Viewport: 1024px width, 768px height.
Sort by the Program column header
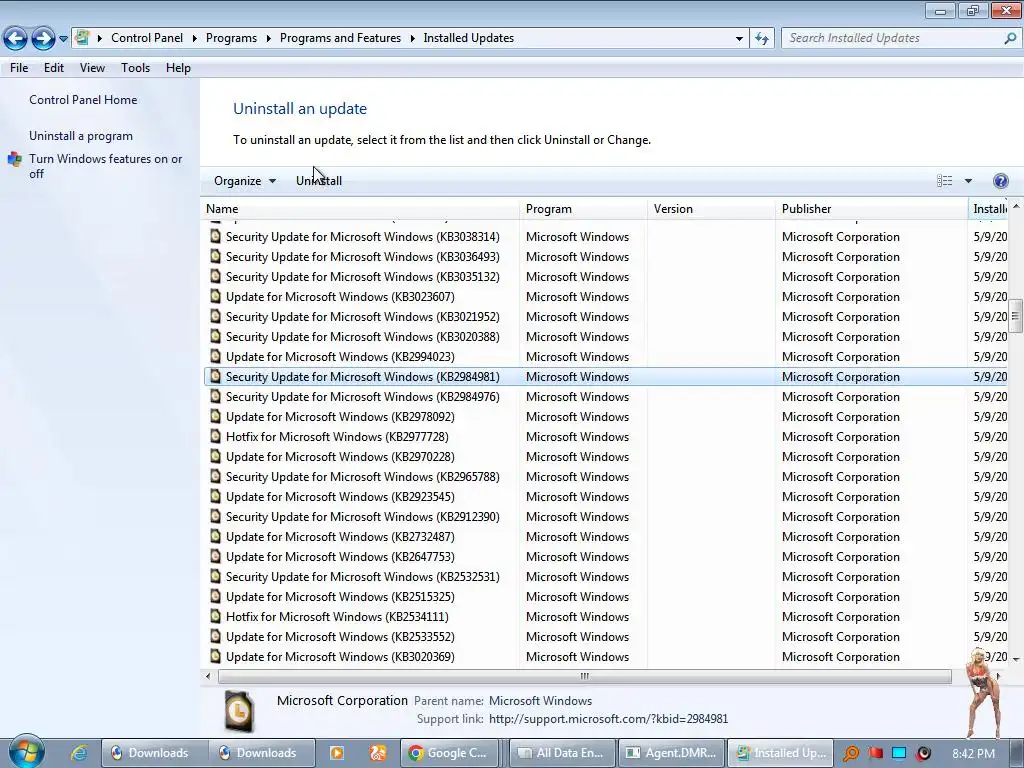point(583,209)
